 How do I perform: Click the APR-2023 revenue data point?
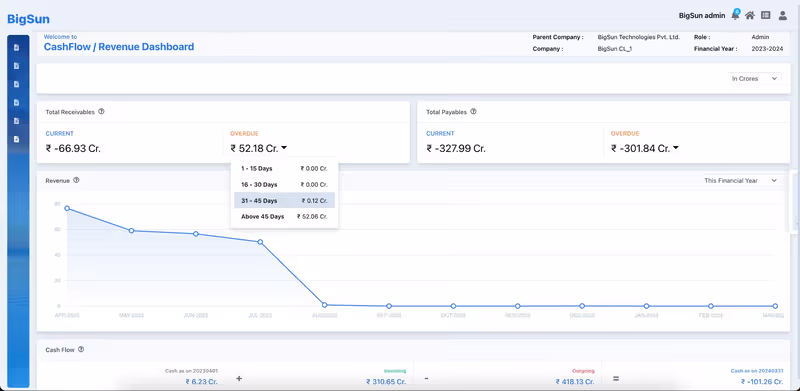[x=67, y=208]
